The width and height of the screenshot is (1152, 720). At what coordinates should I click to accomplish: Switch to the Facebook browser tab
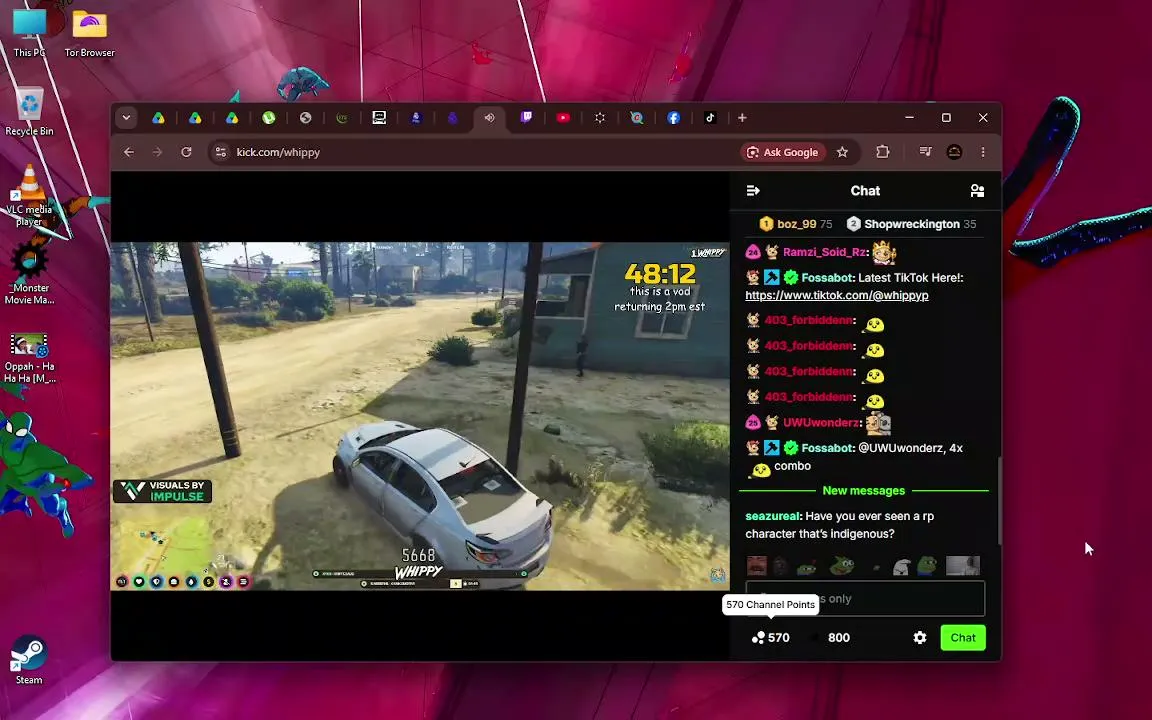point(674,118)
